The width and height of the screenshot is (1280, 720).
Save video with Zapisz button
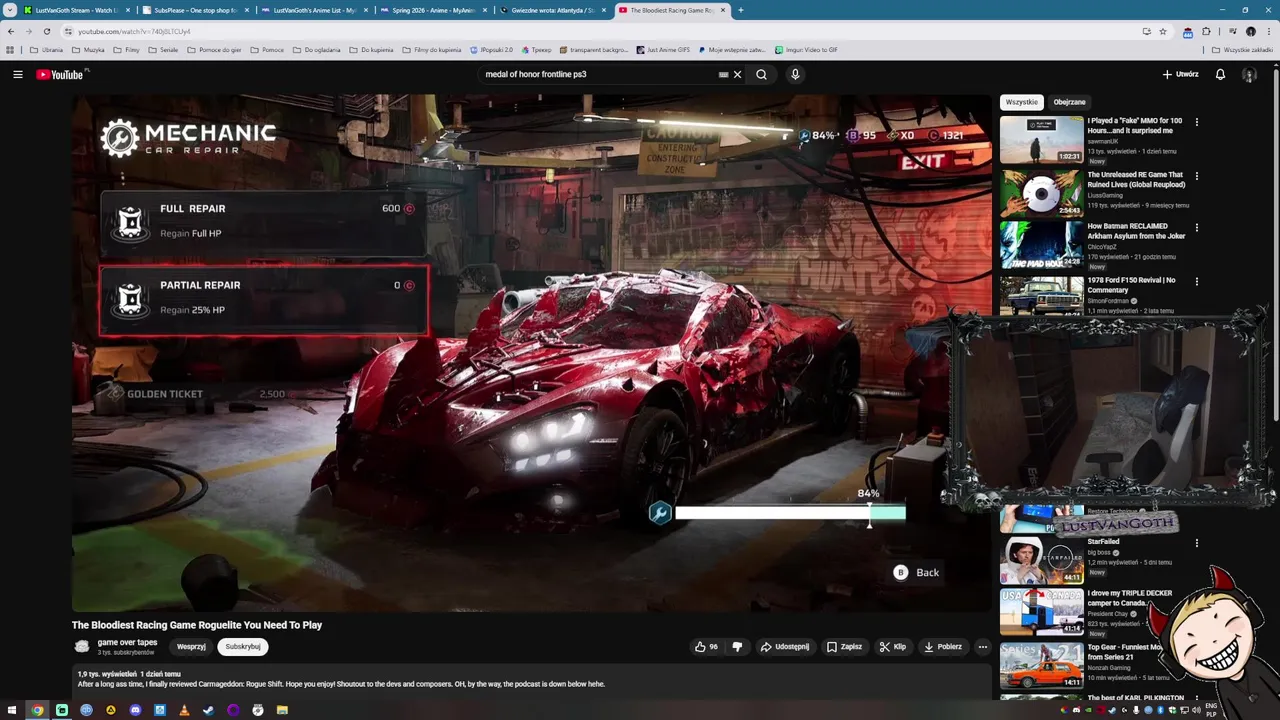pyautogui.click(x=844, y=647)
